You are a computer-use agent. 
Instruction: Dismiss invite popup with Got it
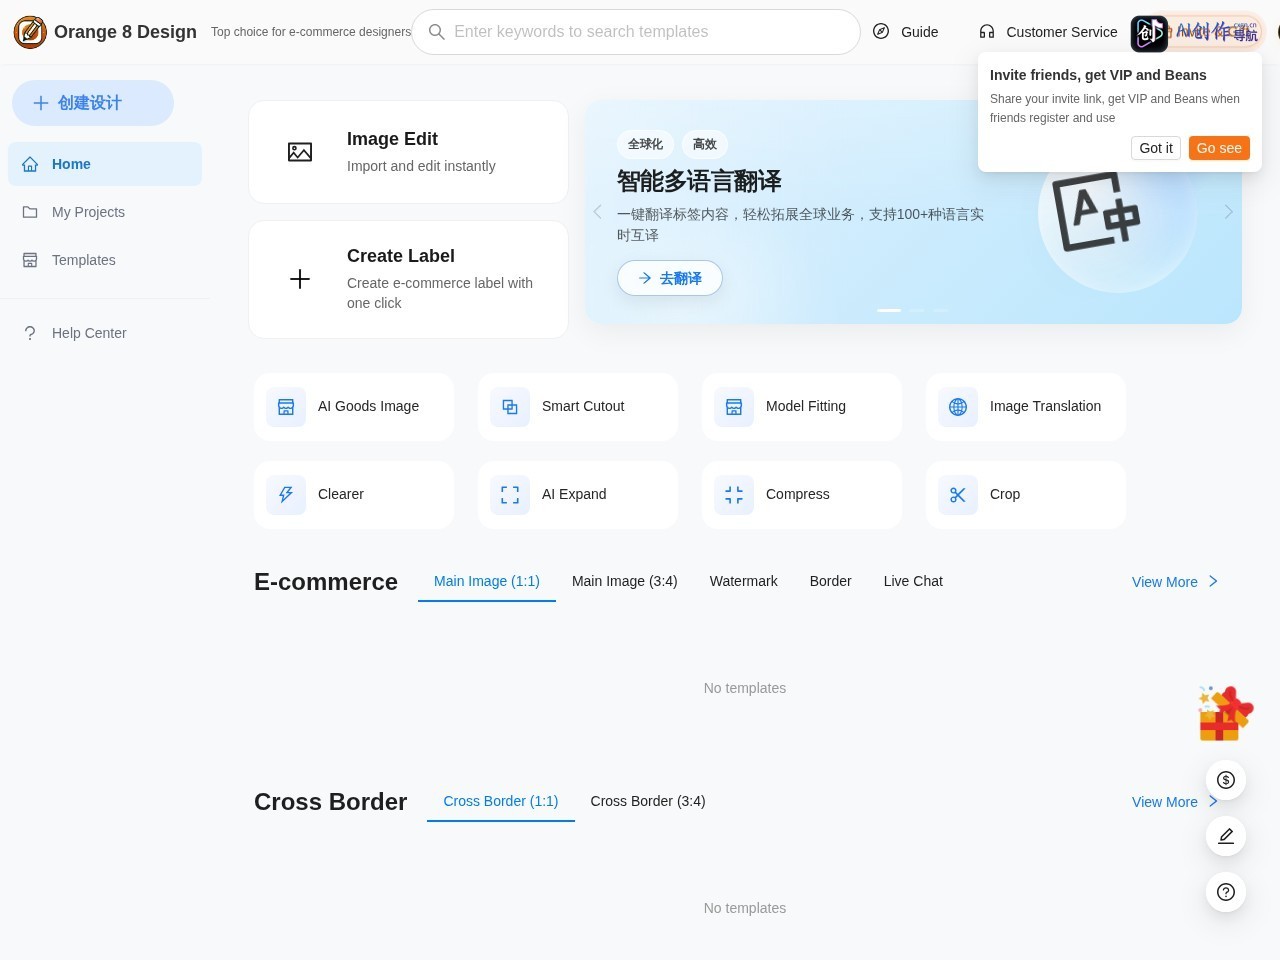[x=1156, y=148]
